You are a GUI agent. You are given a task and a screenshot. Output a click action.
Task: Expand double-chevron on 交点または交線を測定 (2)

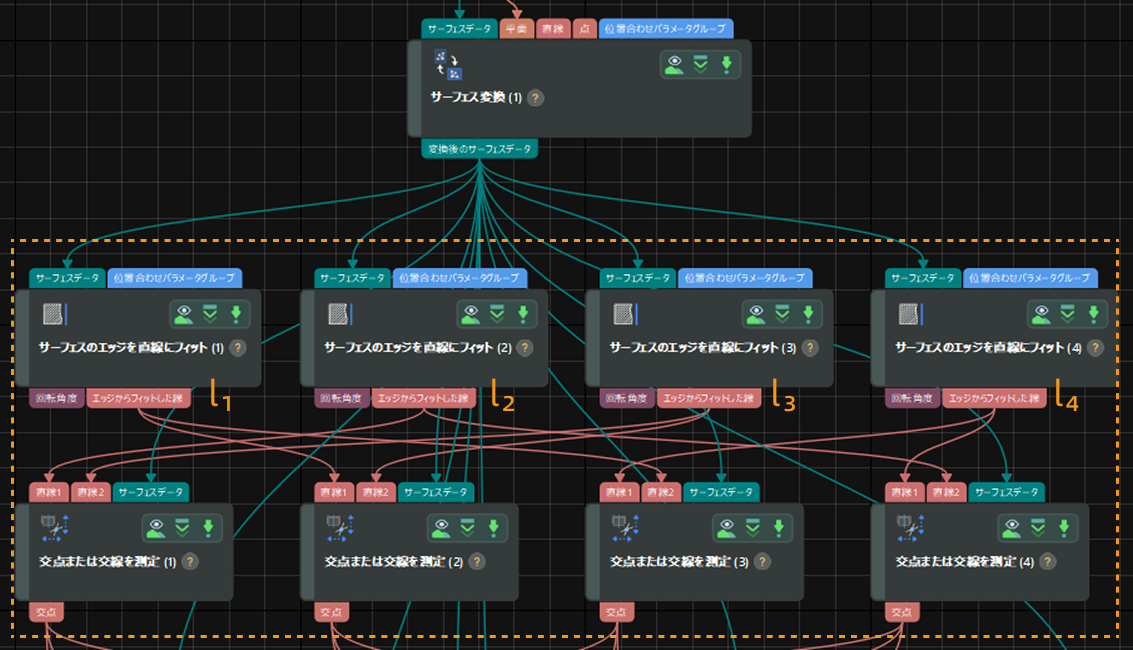coord(468,528)
